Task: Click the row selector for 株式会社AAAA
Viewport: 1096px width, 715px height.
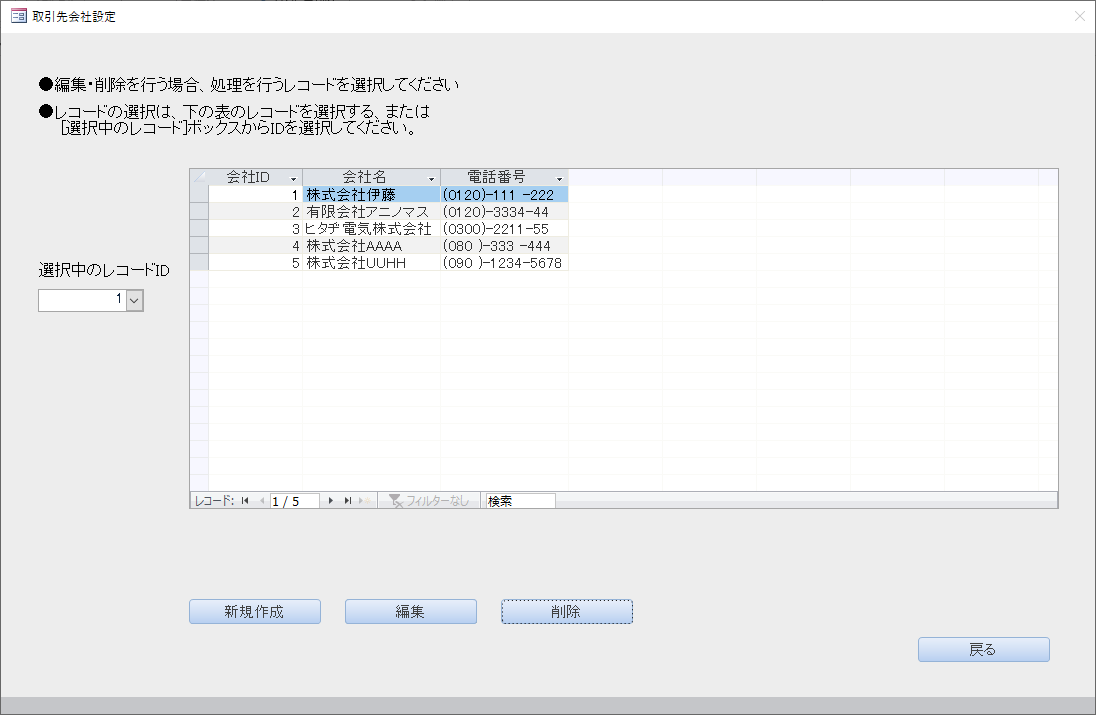Action: click(199, 245)
